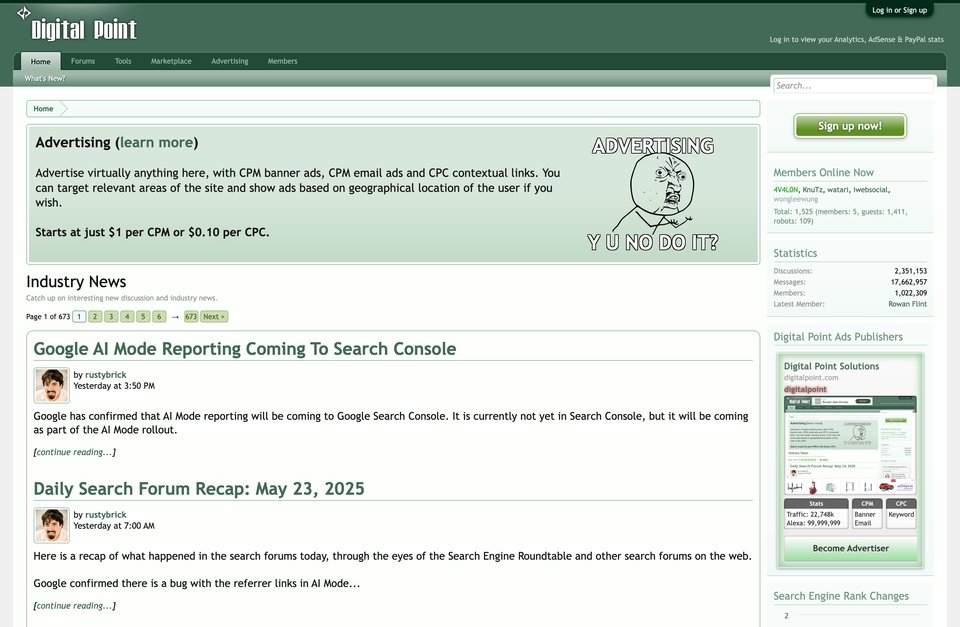Focus the Search input field
The image size is (960, 627).
[x=853, y=86]
